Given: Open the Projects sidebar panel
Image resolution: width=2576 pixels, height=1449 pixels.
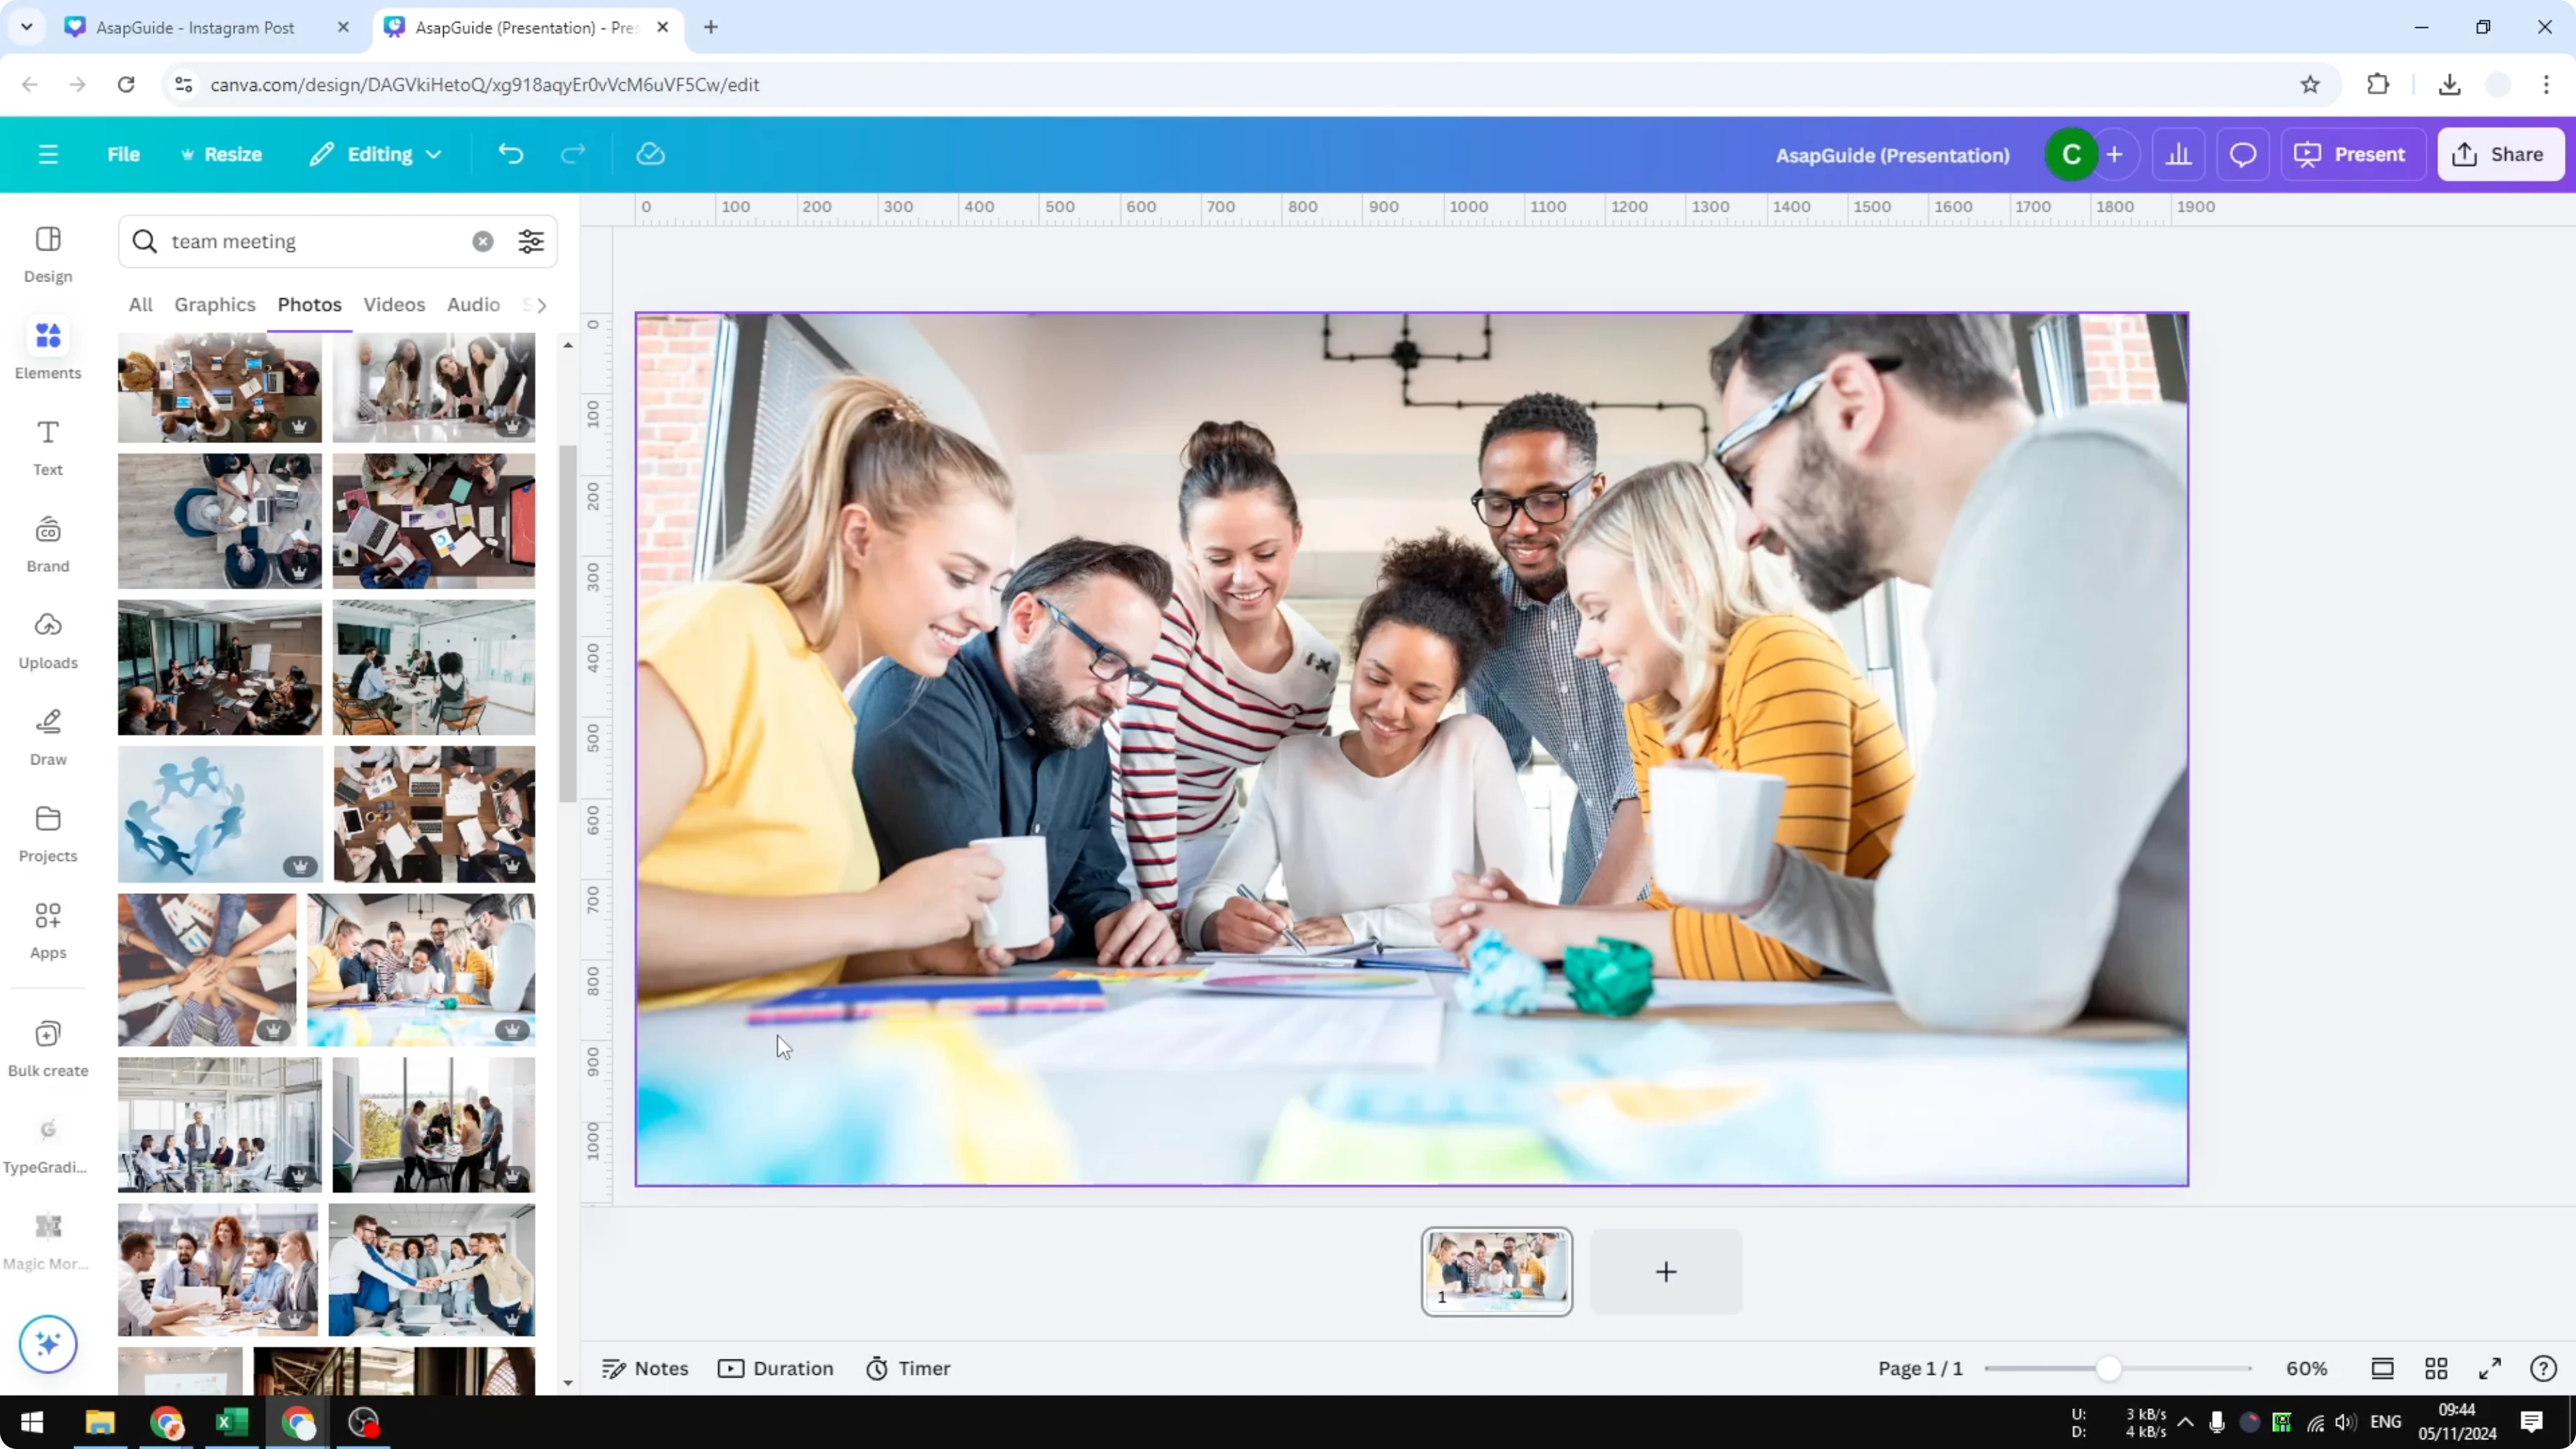Looking at the screenshot, I should 48,834.
